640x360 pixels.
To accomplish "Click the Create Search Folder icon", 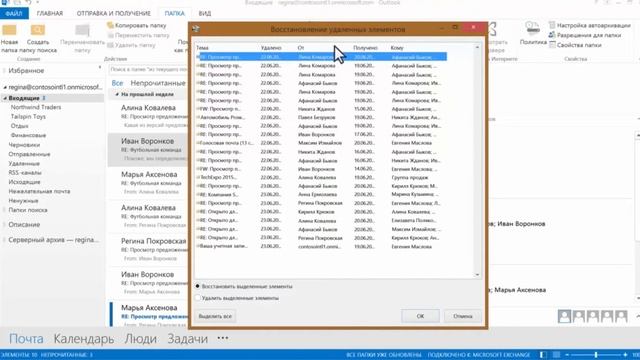I will pos(38,31).
